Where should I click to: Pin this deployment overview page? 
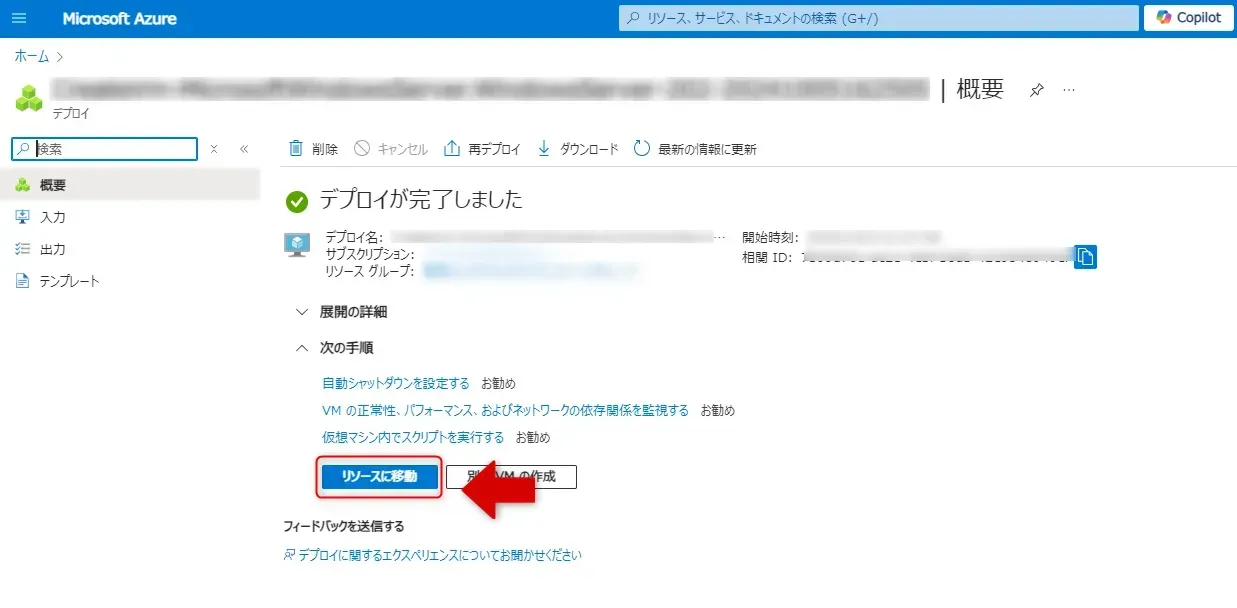click(1037, 90)
